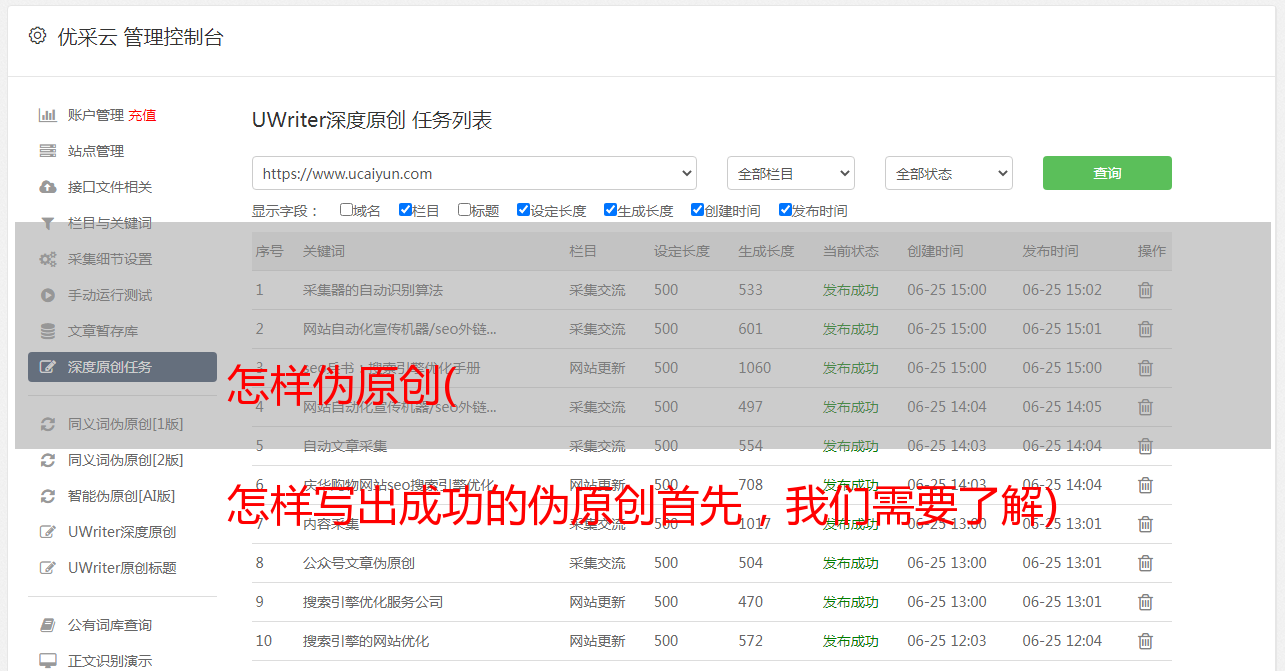Uncheck the 栏目 field checkbox
1285x671 pixels.
pyautogui.click(x=405, y=210)
